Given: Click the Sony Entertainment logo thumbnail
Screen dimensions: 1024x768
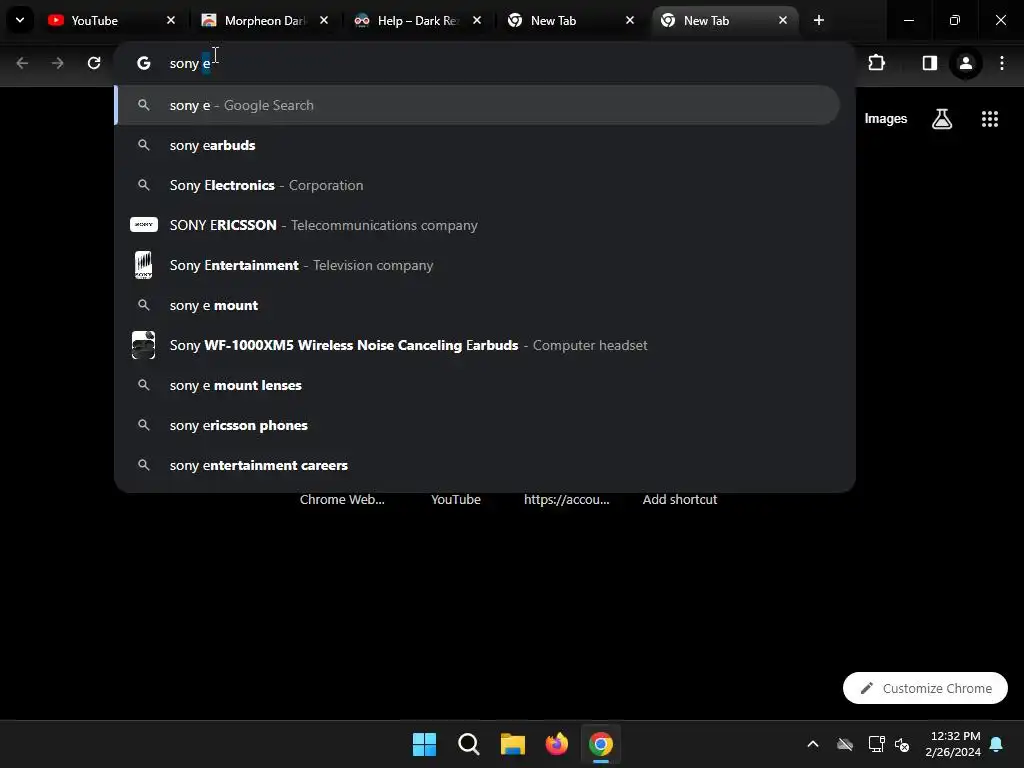Looking at the screenshot, I should tap(144, 265).
